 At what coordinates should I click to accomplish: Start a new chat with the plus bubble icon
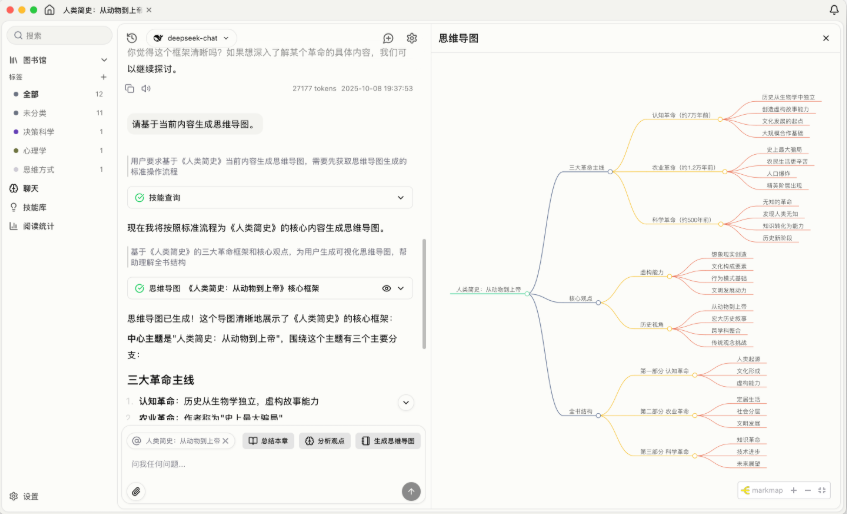pyautogui.click(x=389, y=38)
